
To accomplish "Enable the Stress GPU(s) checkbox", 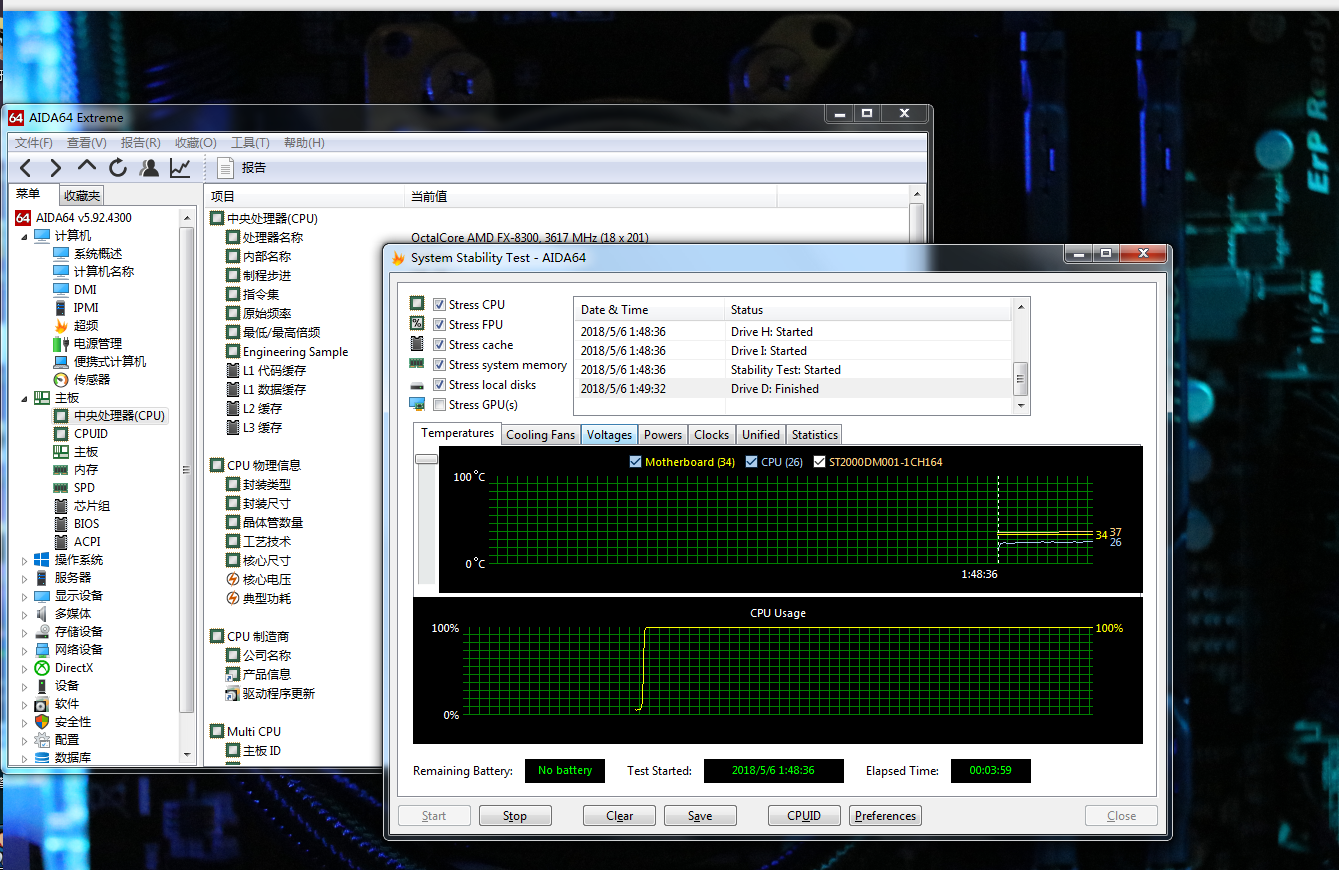I will [x=439, y=404].
